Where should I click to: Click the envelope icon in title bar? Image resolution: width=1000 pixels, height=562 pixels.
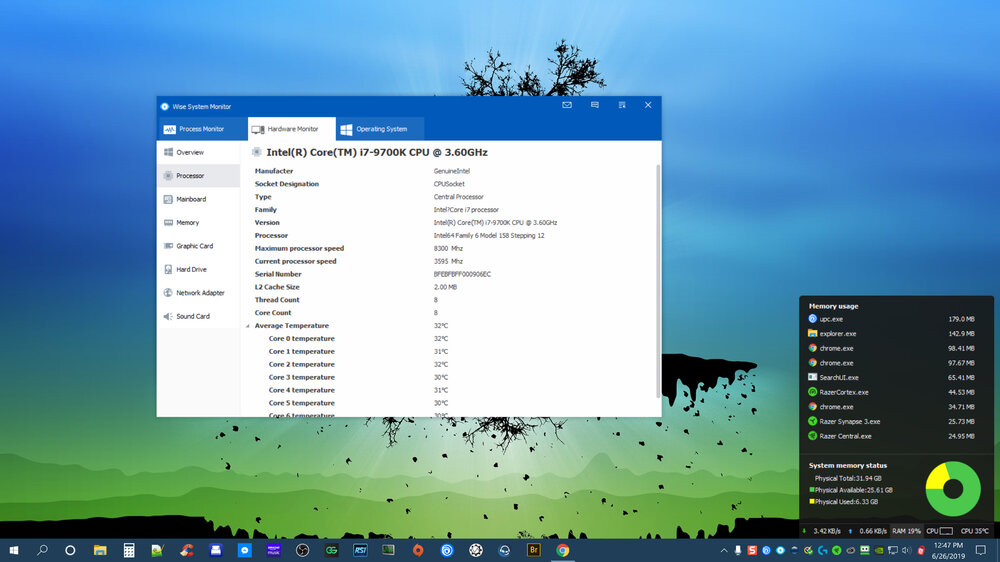(567, 105)
